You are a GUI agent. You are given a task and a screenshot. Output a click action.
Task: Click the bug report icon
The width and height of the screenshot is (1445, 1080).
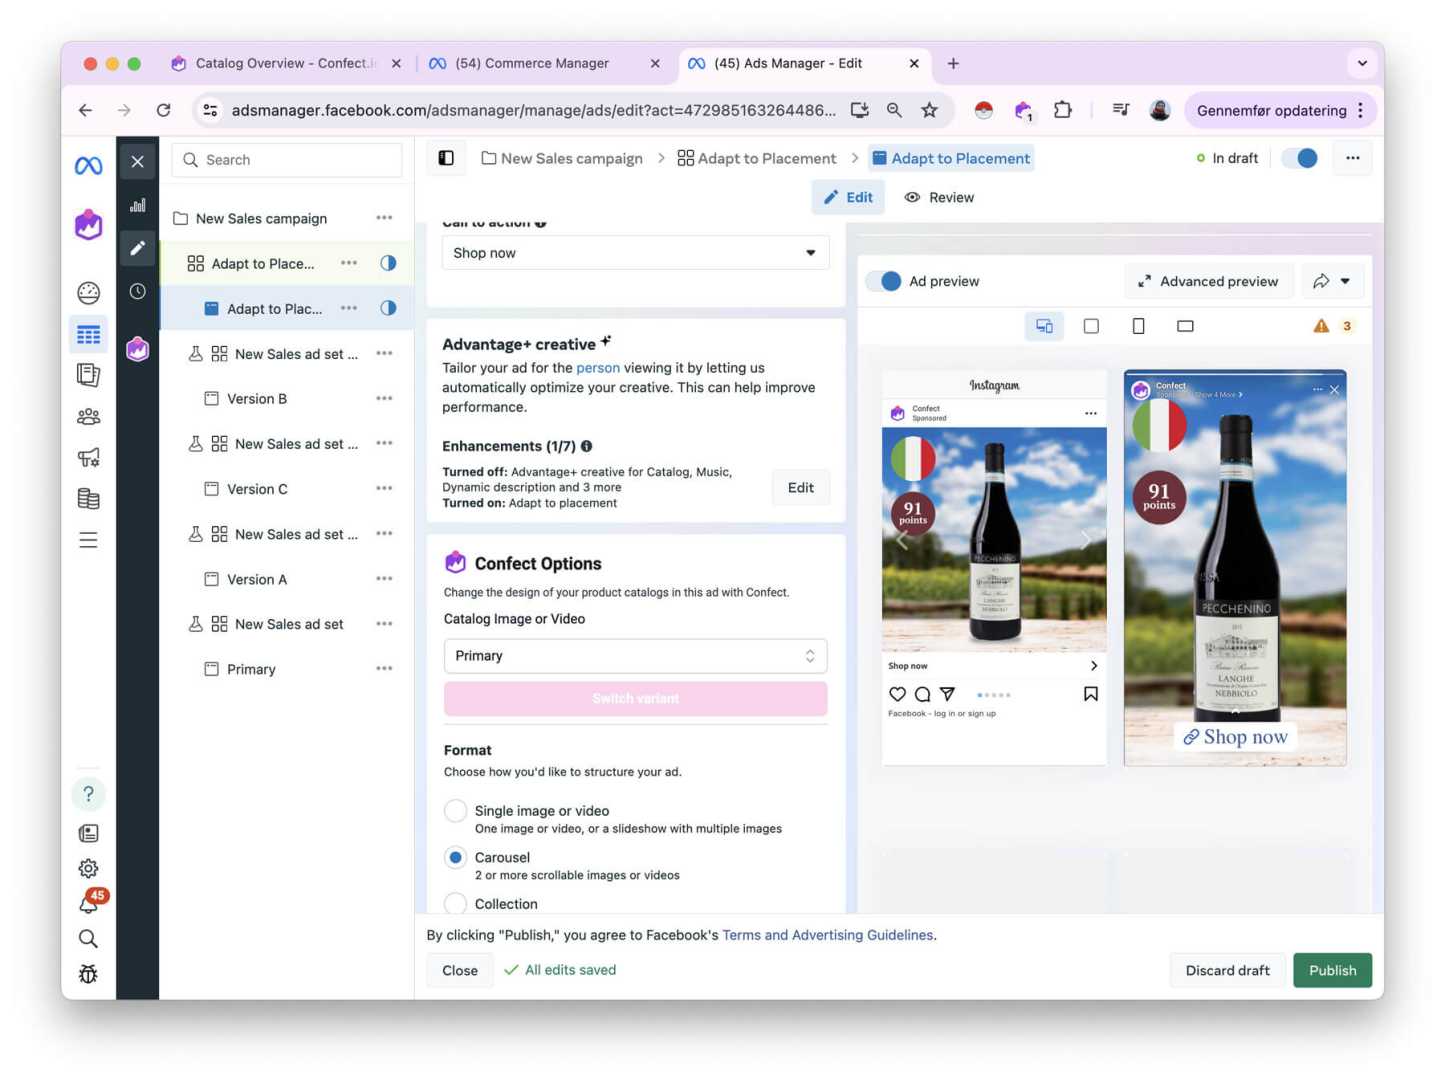pos(88,974)
